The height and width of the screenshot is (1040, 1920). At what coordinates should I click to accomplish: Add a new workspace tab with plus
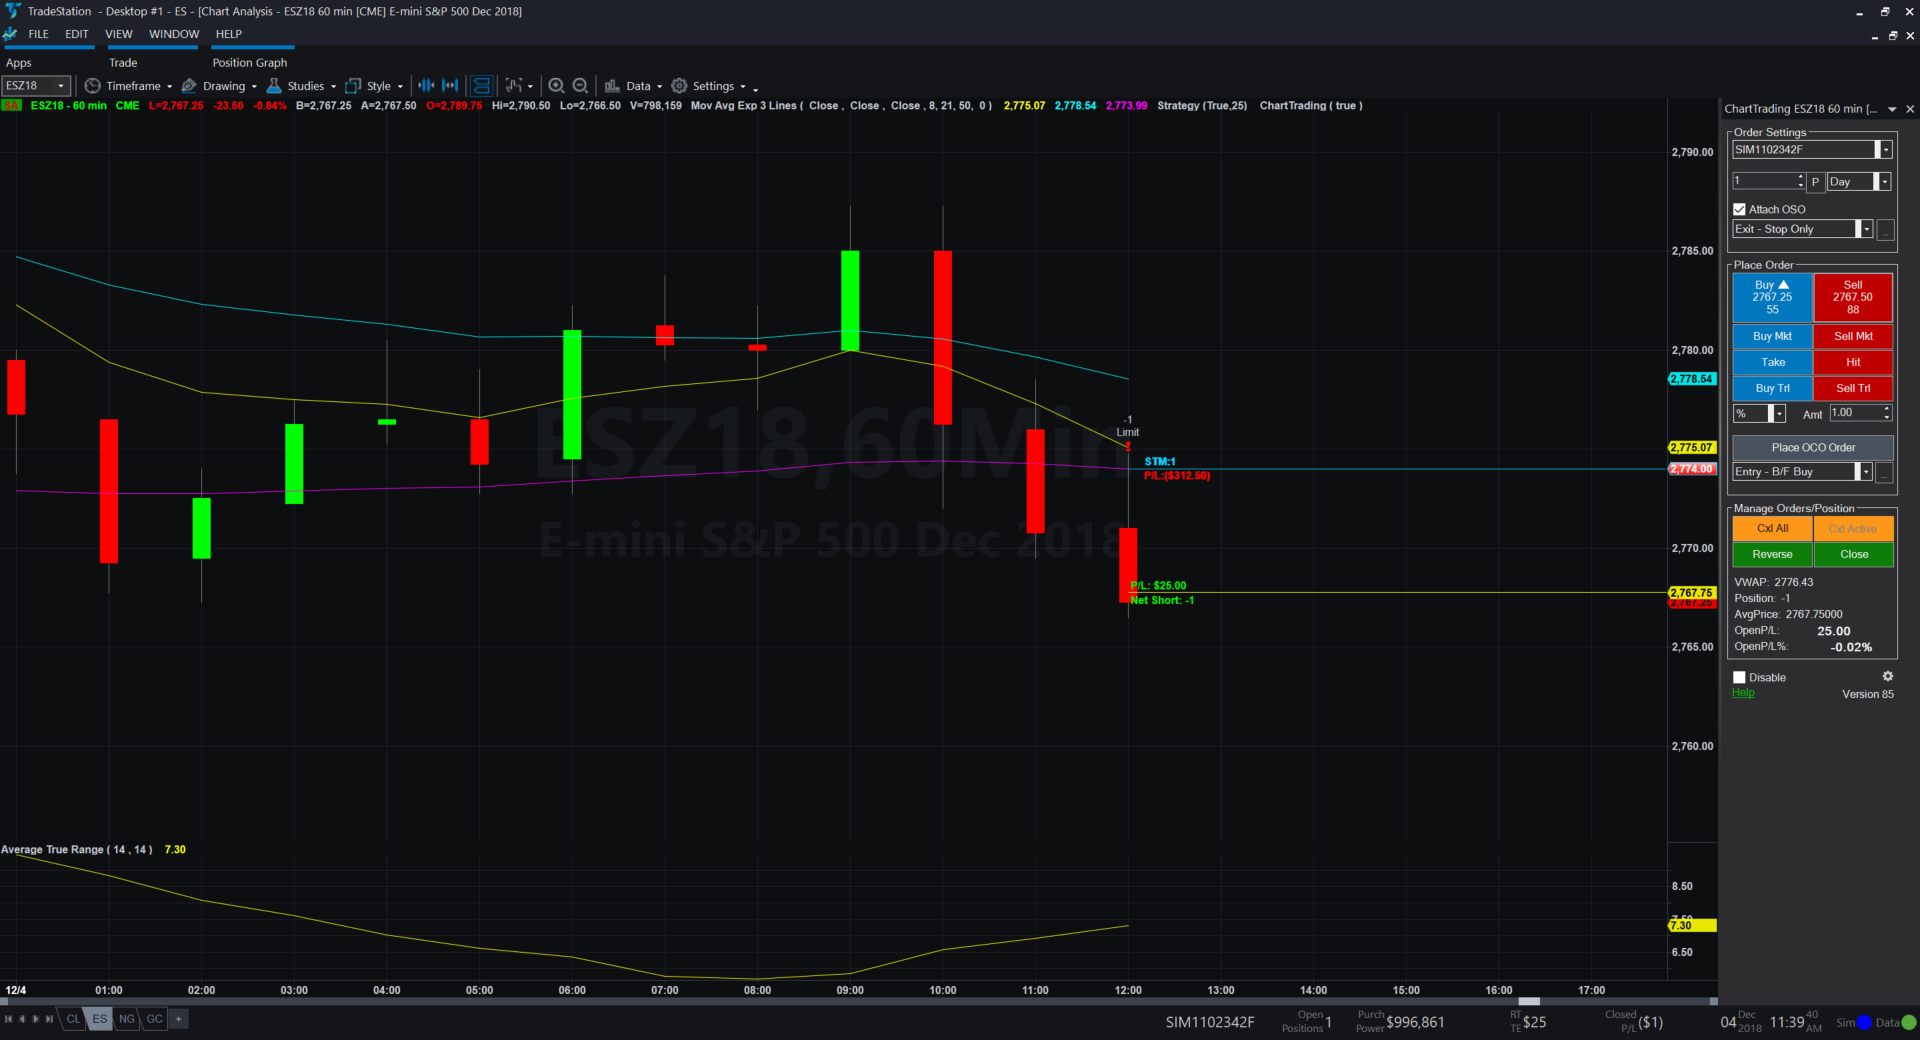179,1019
